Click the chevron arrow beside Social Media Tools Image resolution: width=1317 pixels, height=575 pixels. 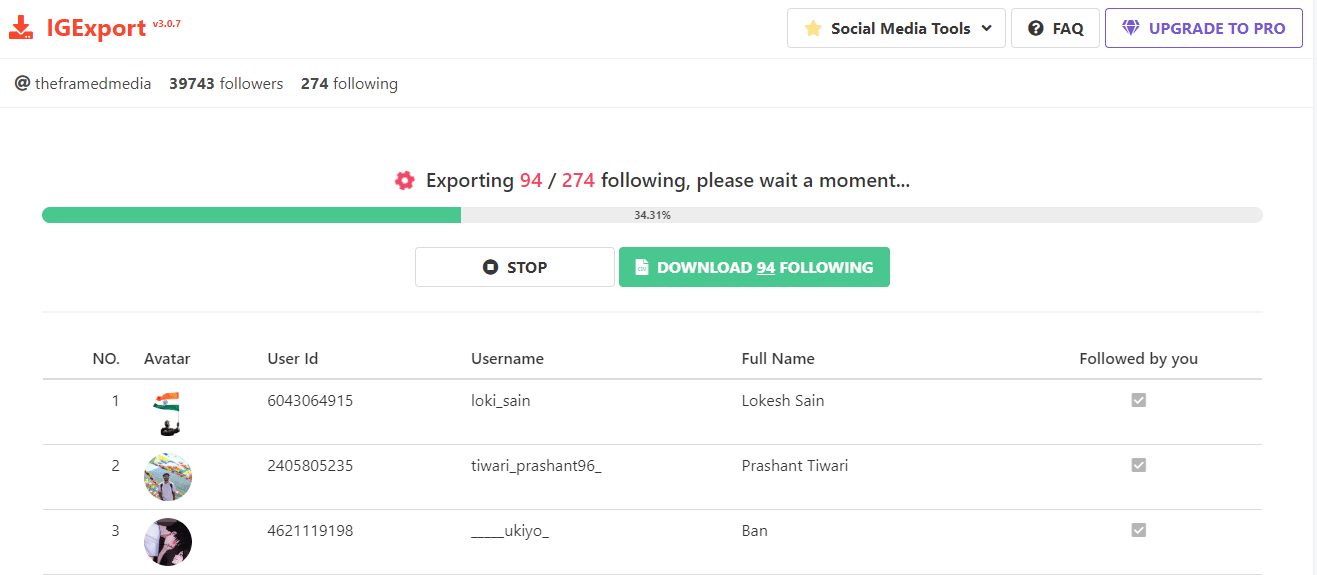coord(987,28)
